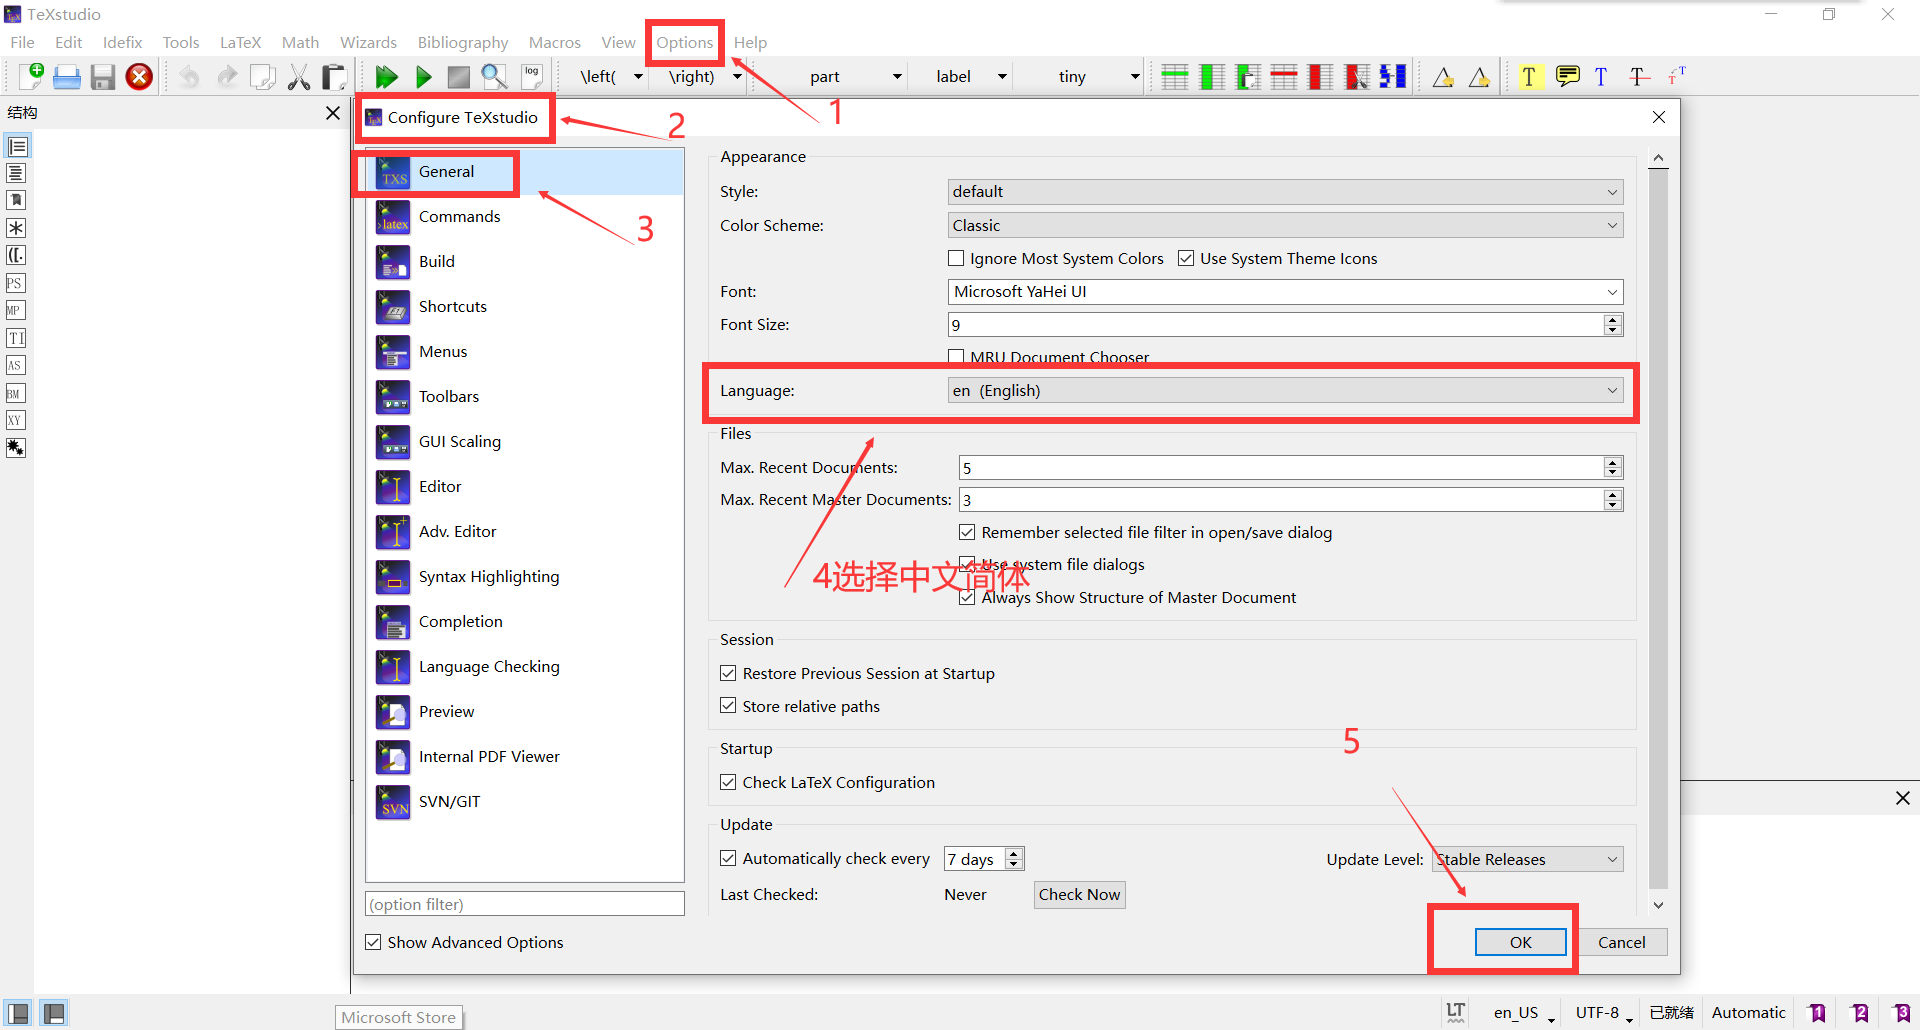Open the log file icon
This screenshot has height=1030, width=1920.
[x=532, y=76]
